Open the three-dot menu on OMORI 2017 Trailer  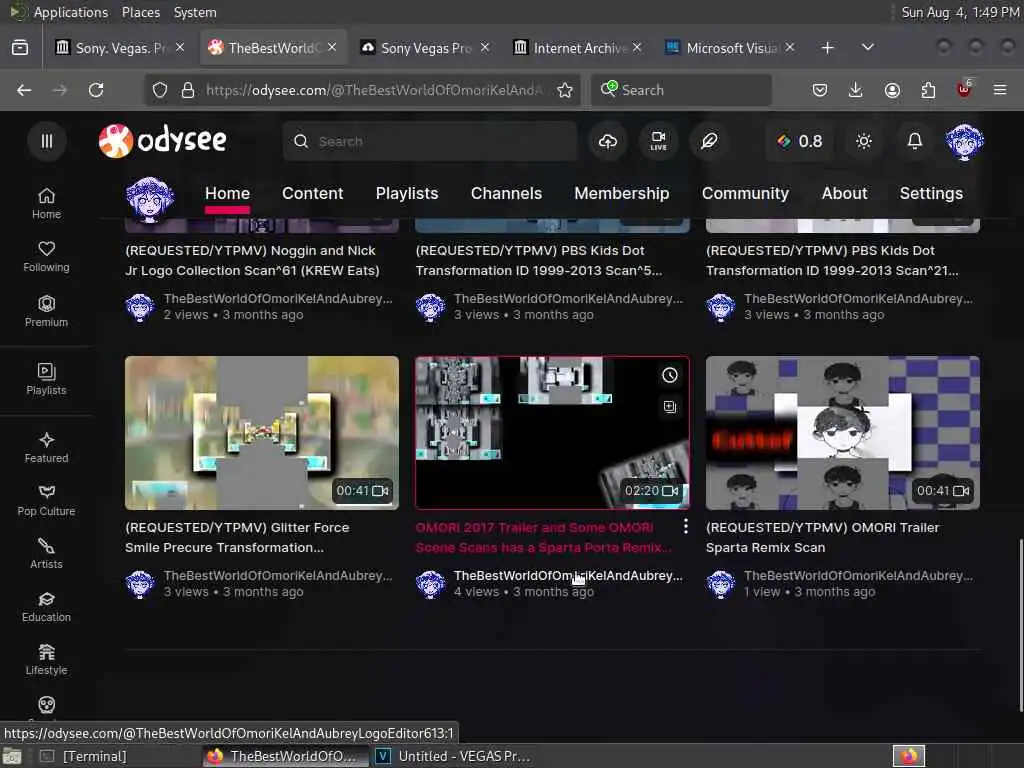(x=685, y=526)
